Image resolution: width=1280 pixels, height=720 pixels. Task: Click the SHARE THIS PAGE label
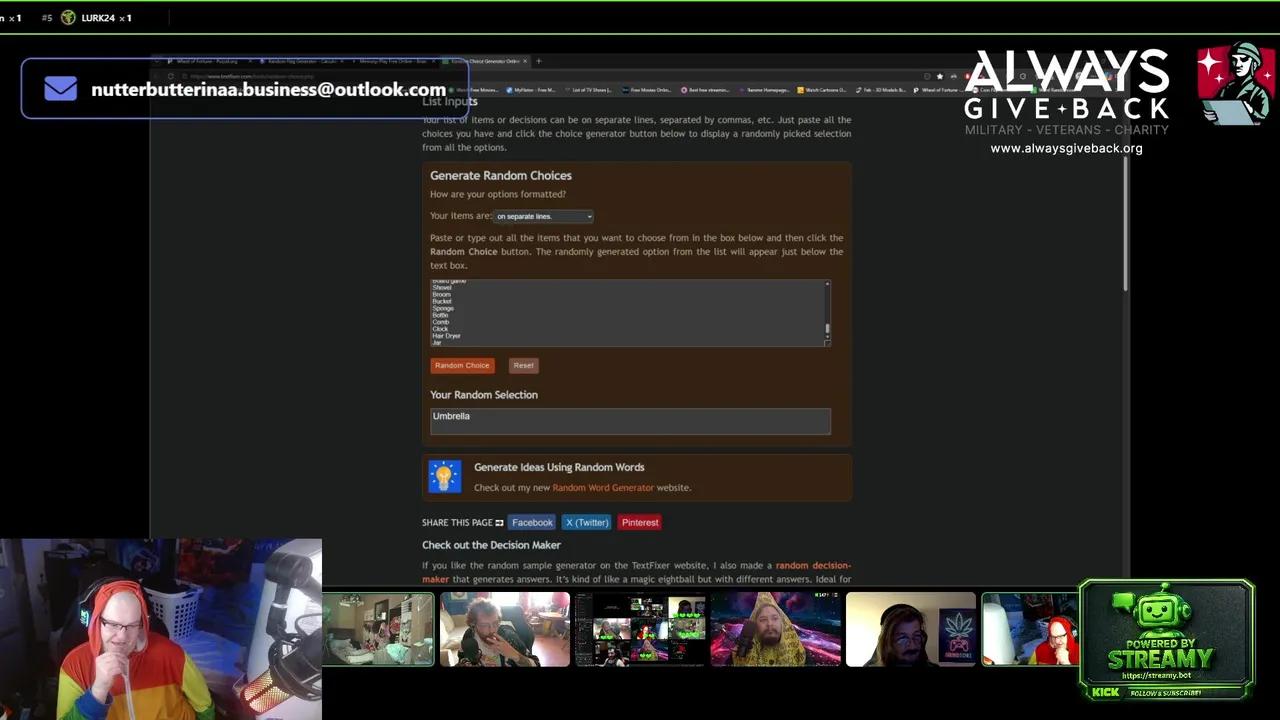pos(457,522)
